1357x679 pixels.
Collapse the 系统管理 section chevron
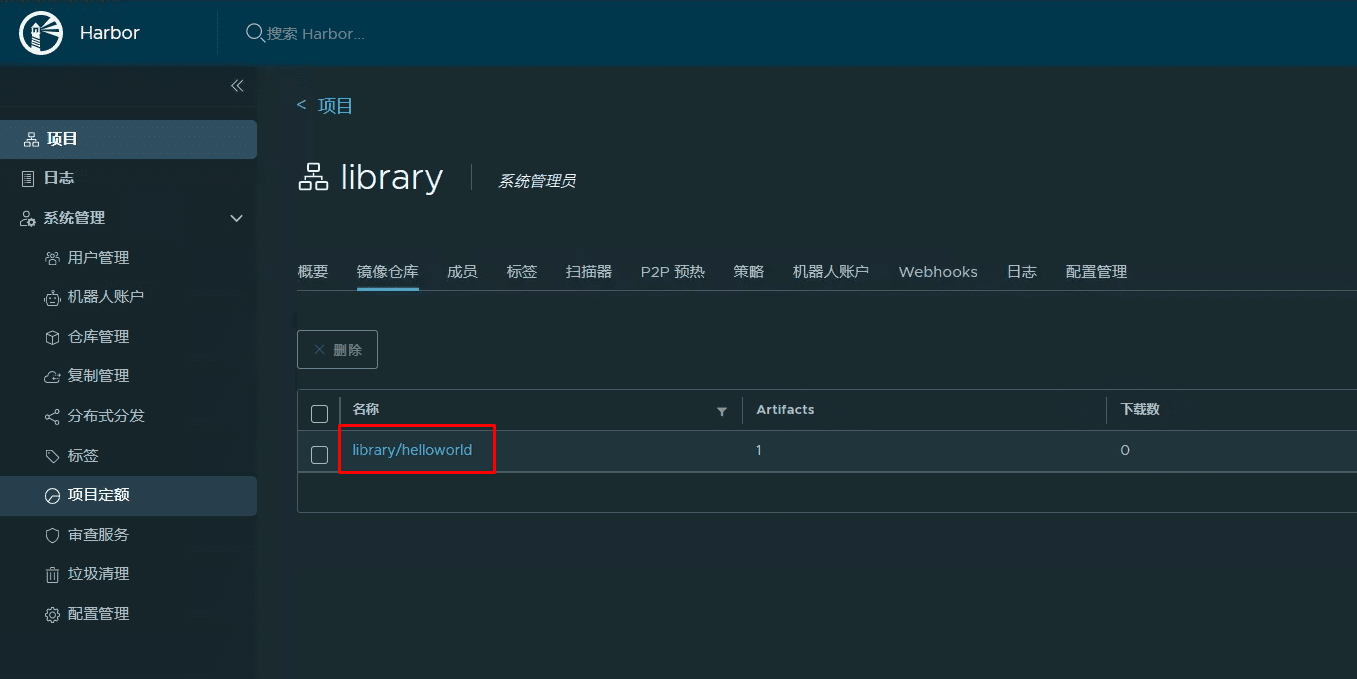[236, 218]
